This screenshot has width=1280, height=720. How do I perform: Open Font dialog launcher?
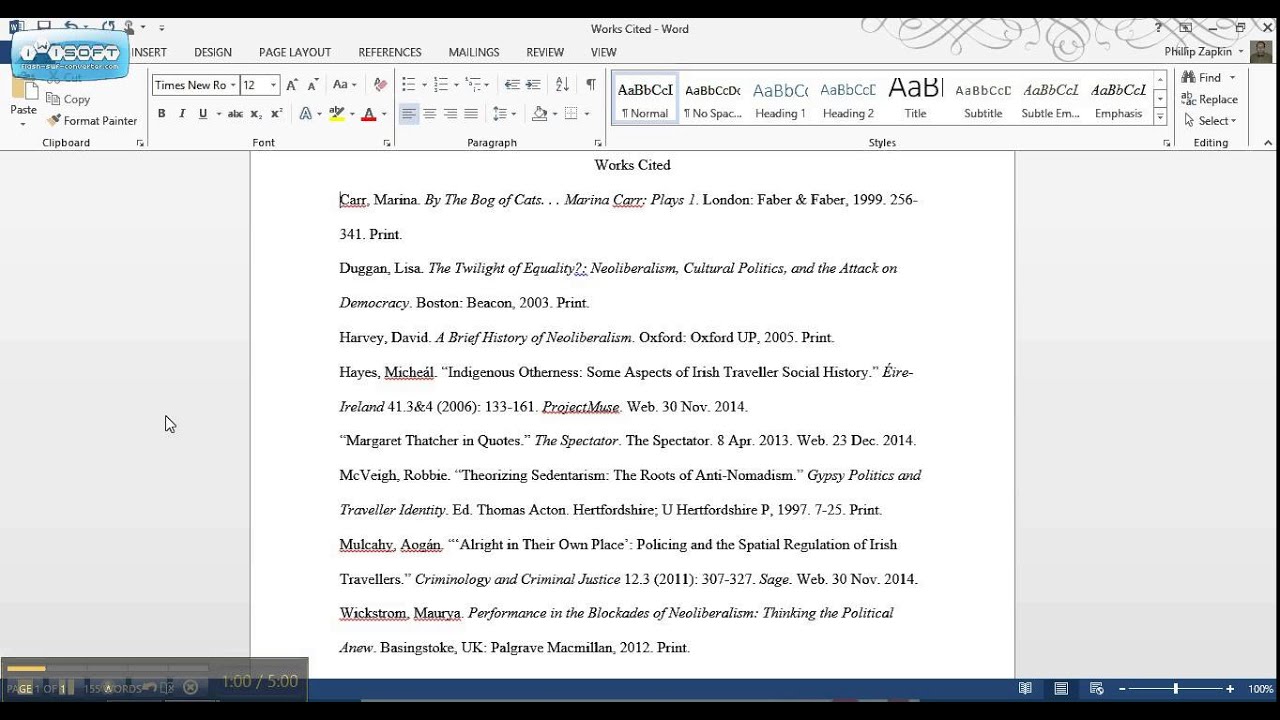pyautogui.click(x=387, y=143)
